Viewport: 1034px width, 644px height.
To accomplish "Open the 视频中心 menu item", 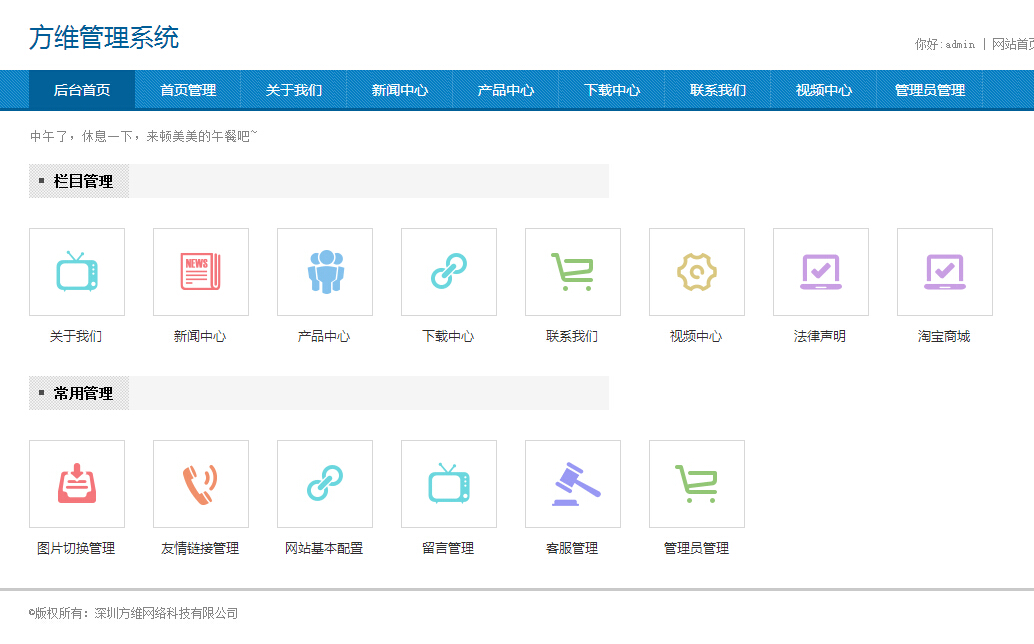I will [821, 90].
